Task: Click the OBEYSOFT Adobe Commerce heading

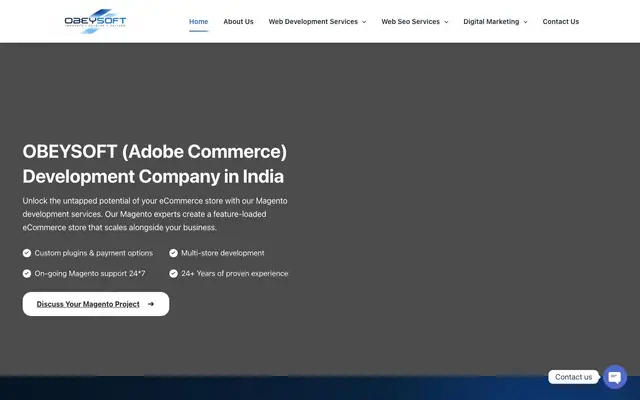Action: [155, 164]
